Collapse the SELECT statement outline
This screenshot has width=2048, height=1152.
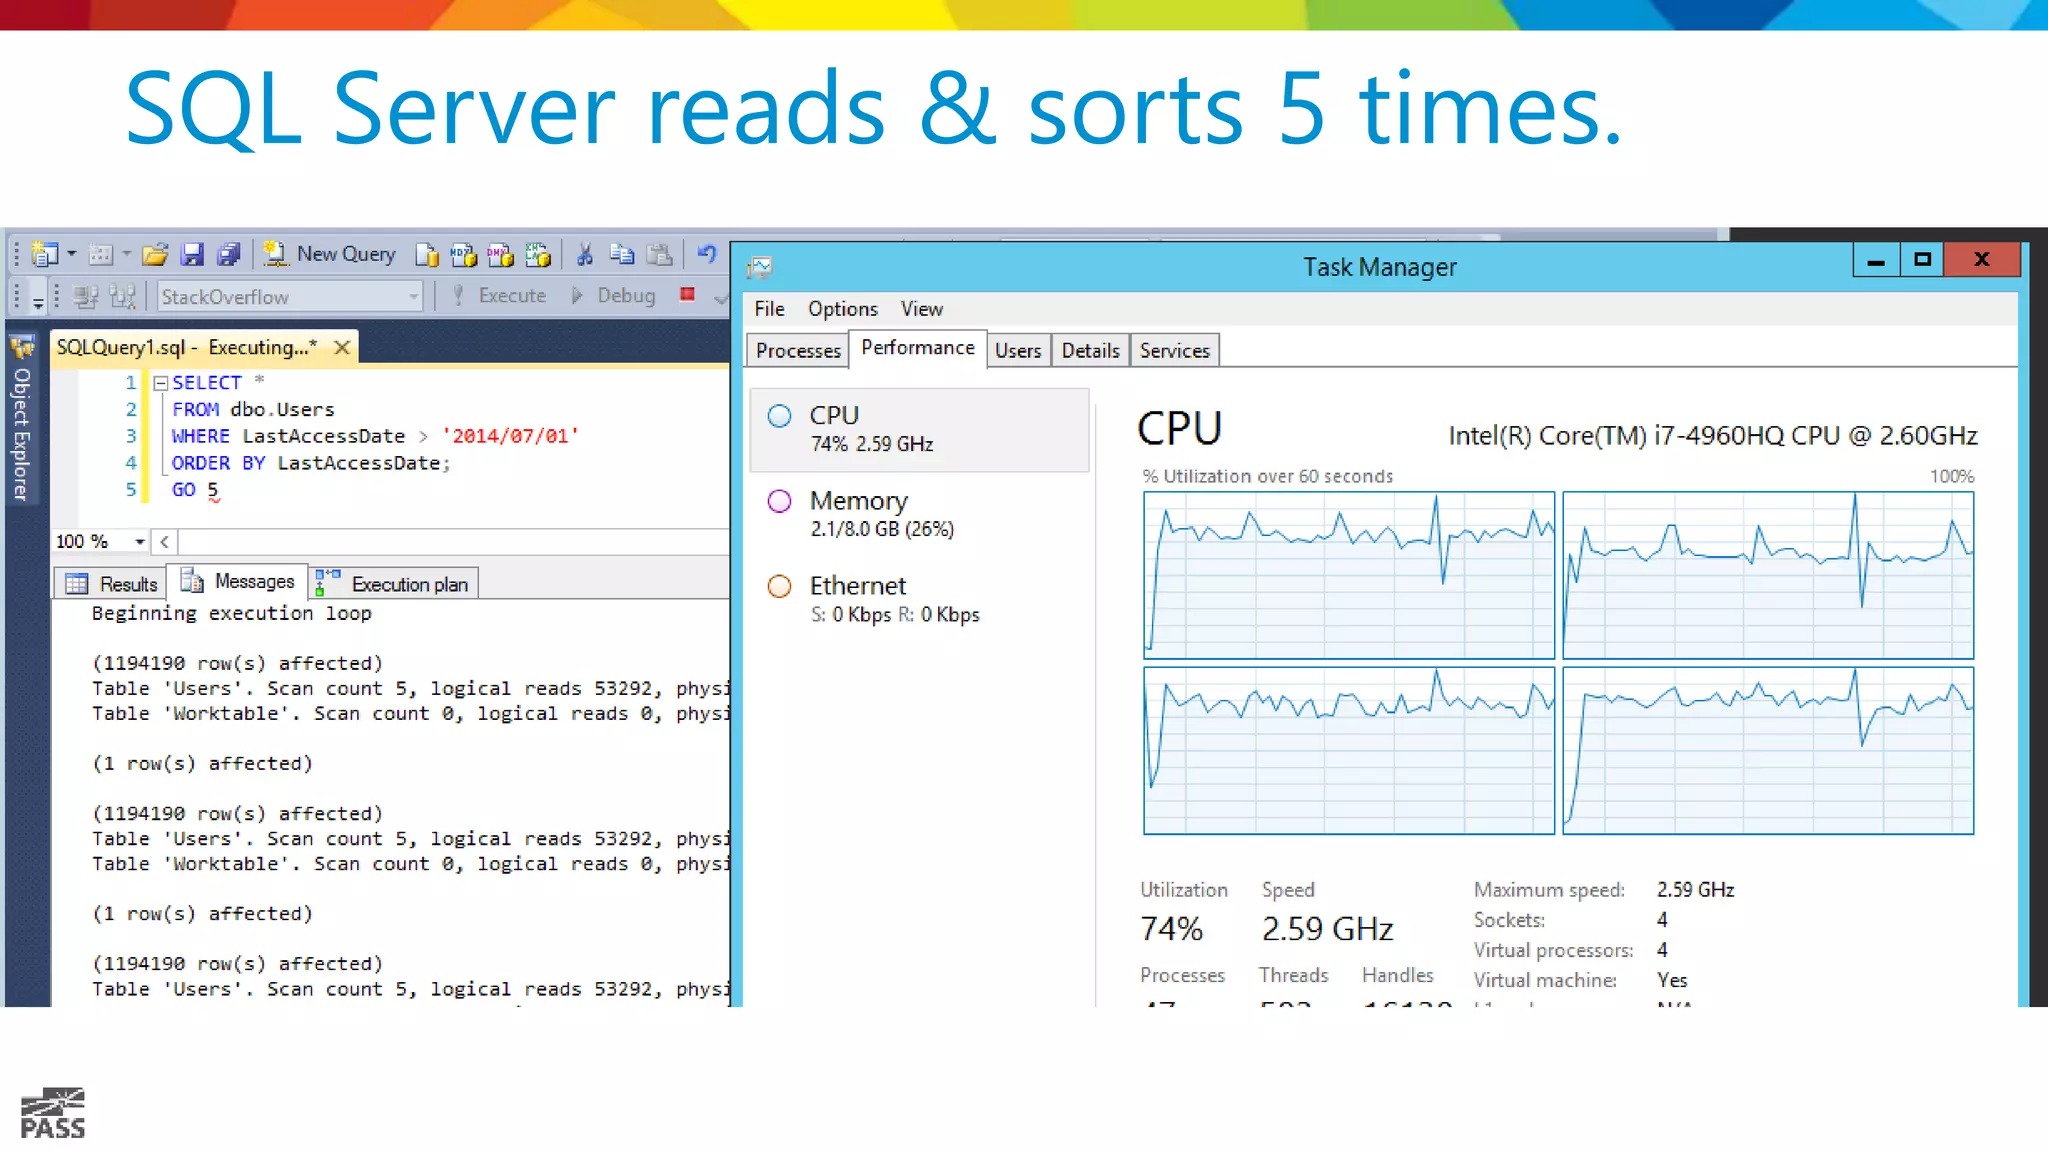[x=160, y=383]
